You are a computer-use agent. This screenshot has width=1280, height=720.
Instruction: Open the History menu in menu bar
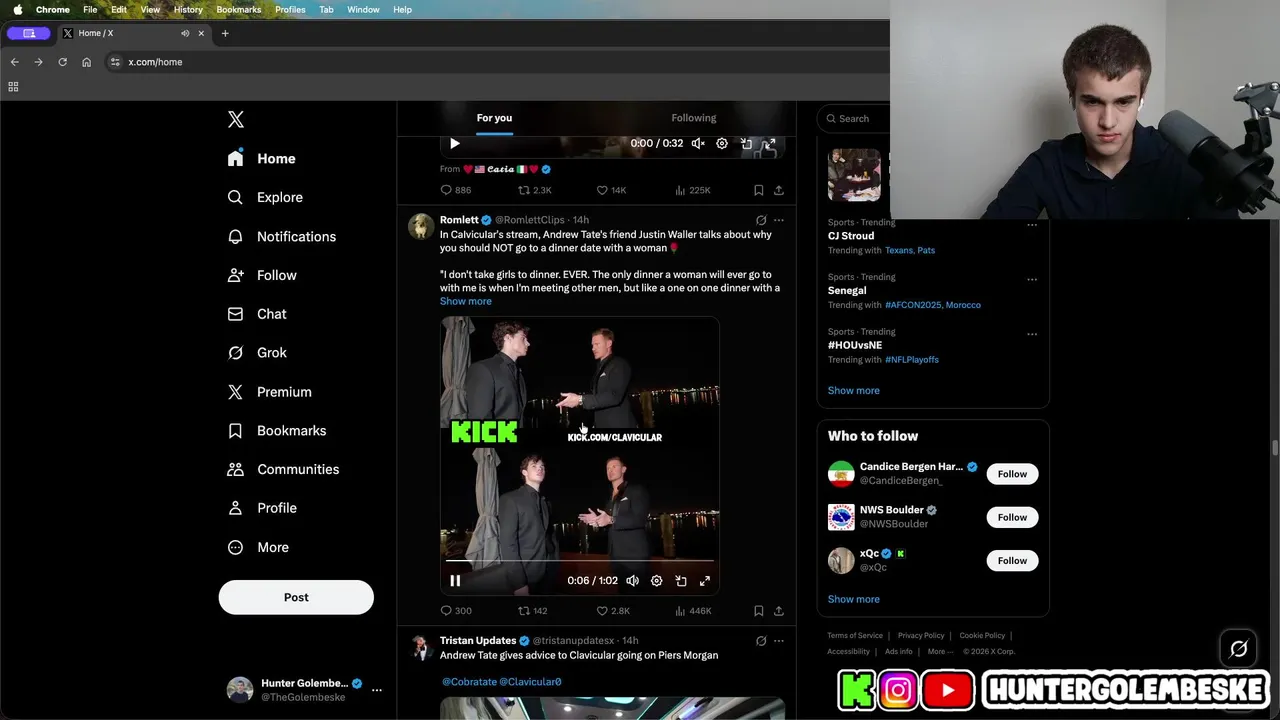click(188, 9)
